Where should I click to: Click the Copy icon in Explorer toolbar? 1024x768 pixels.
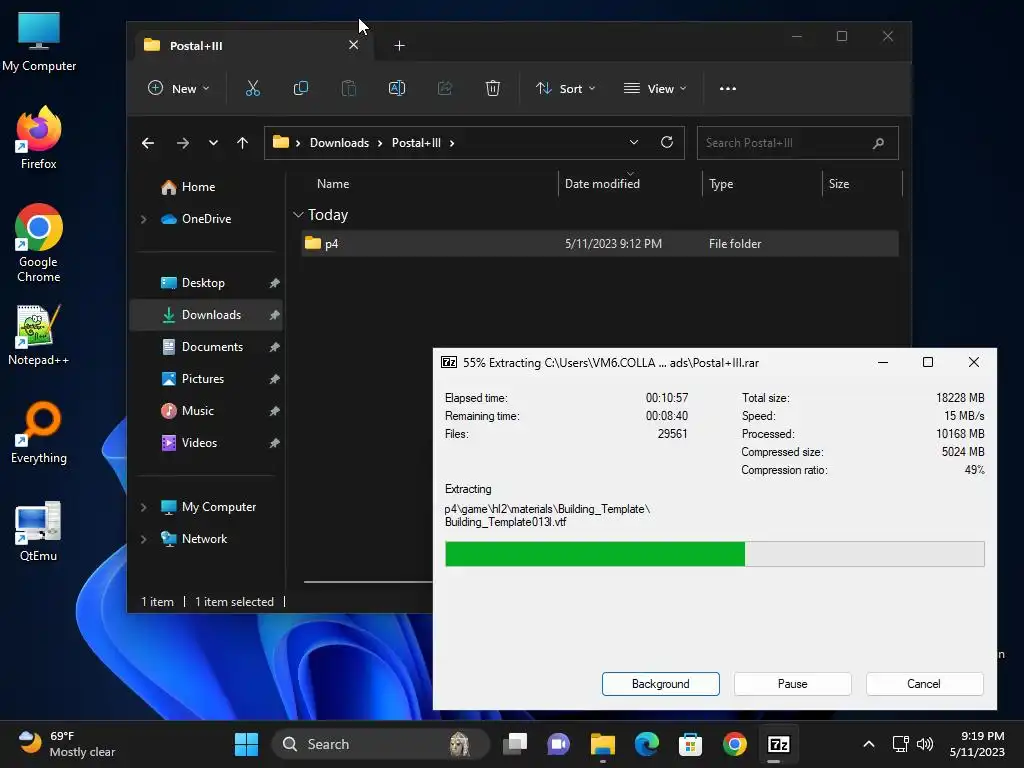click(300, 88)
